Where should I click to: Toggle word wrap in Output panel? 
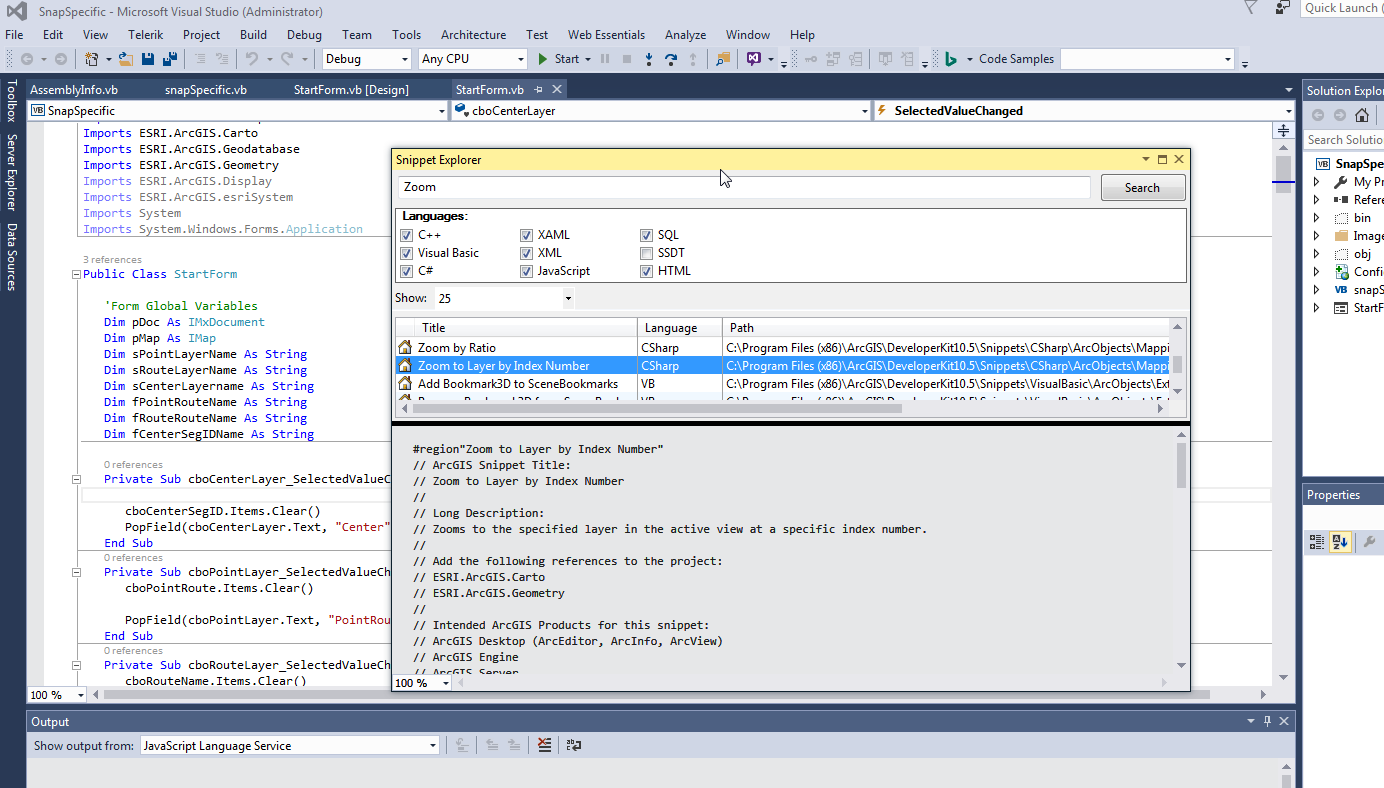coord(574,745)
